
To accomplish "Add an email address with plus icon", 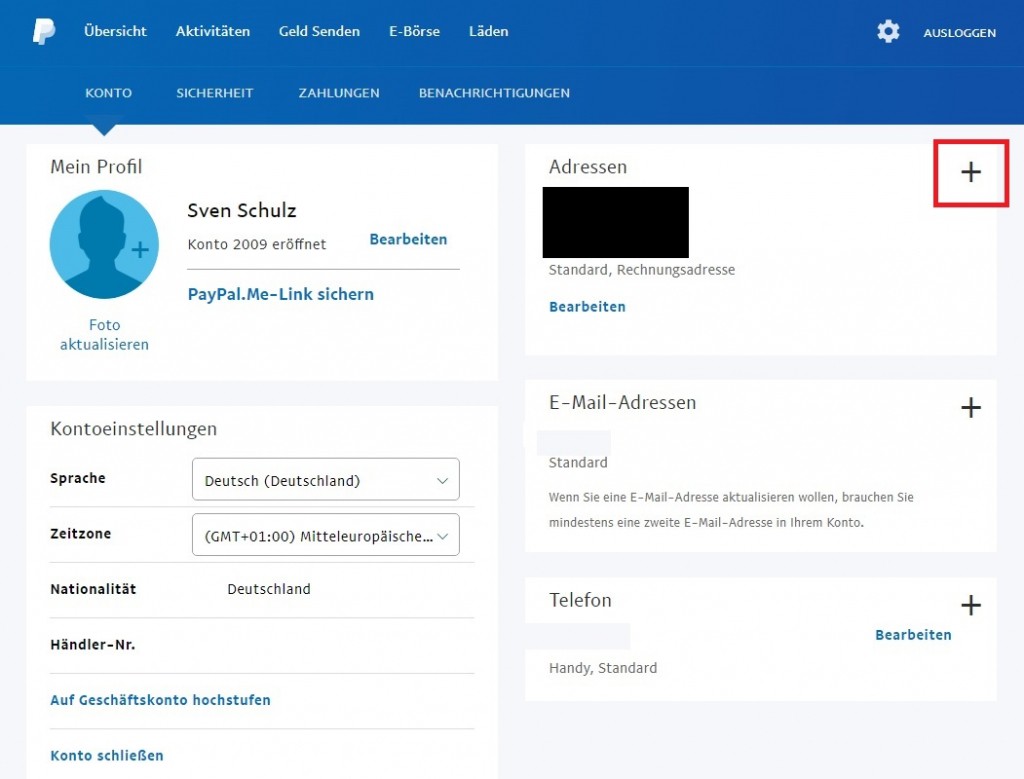I will pyautogui.click(x=970, y=408).
